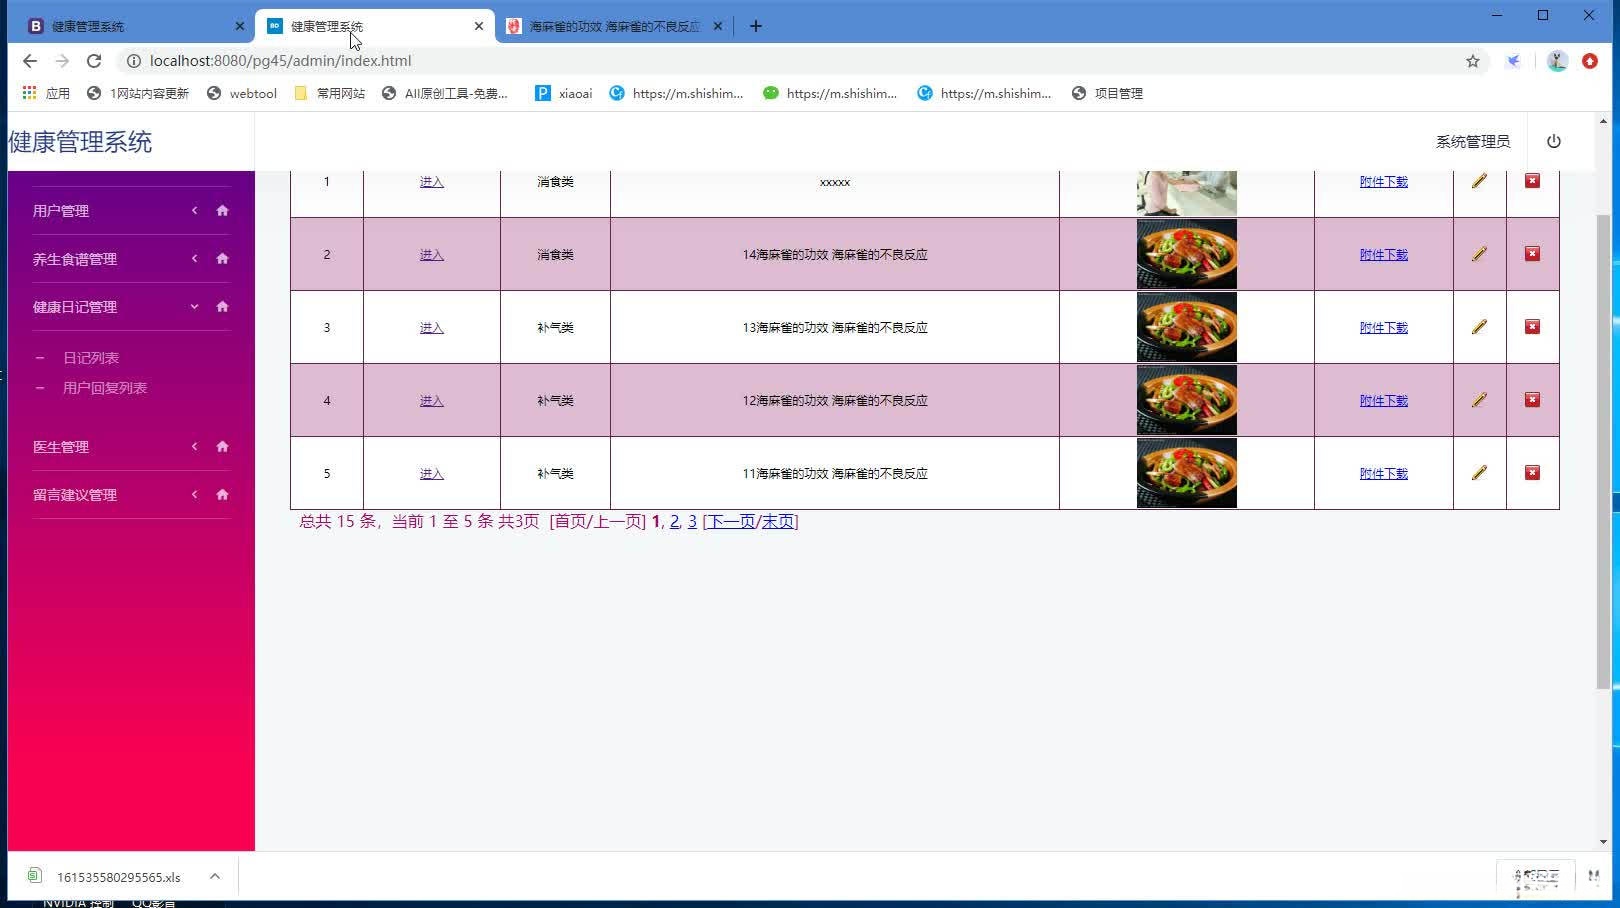Open the 应用 apps shortcut

coord(46,93)
